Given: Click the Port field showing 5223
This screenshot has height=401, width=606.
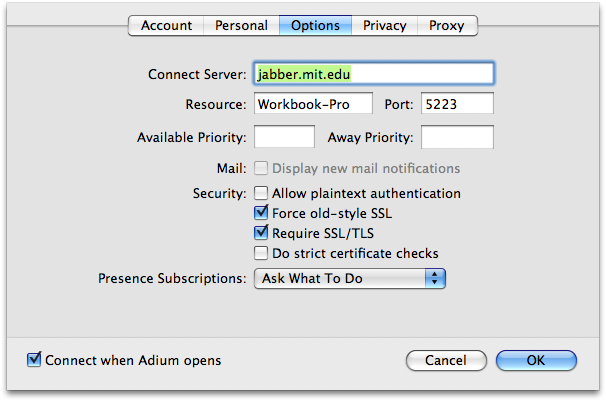Looking at the screenshot, I should point(457,104).
